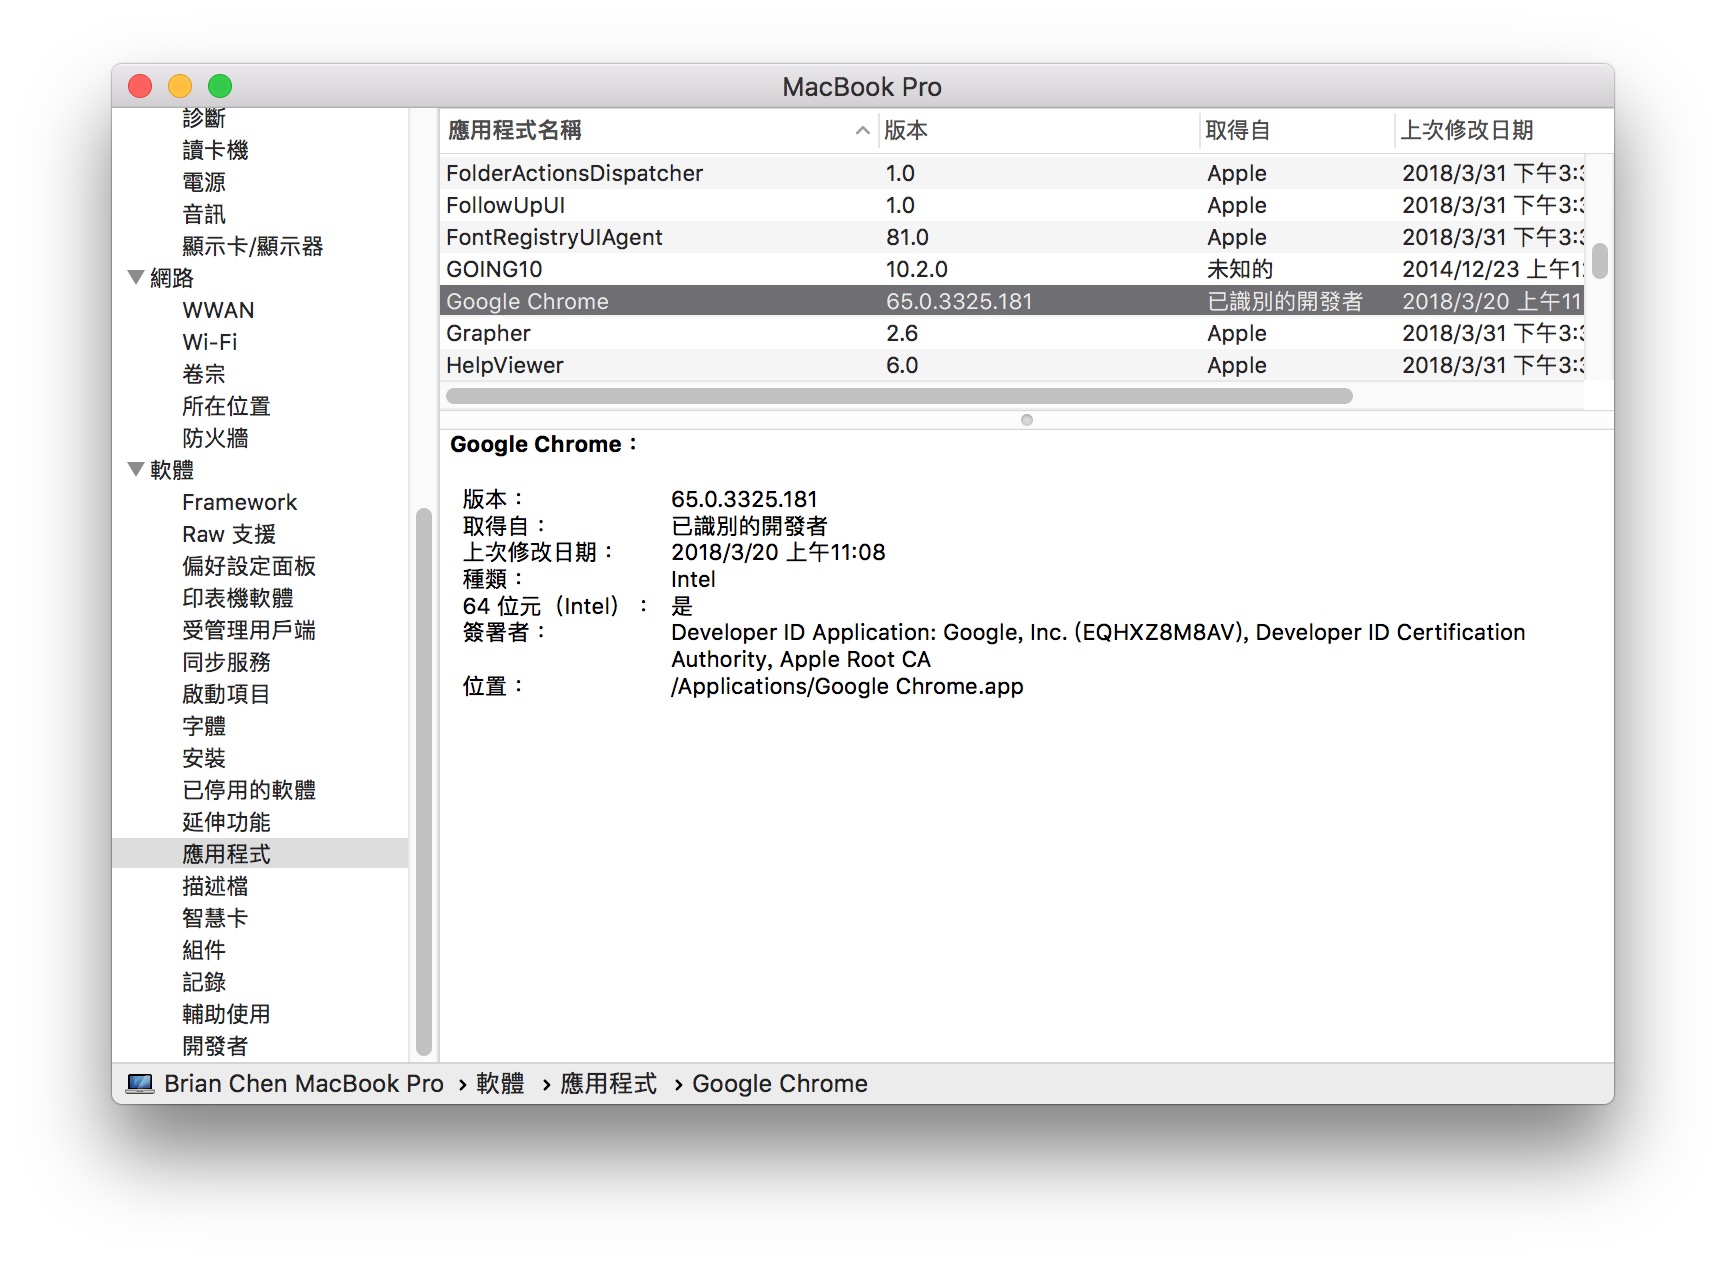Select 已停用的軟體 in the sidebar
1726x1264 pixels.
coord(249,790)
